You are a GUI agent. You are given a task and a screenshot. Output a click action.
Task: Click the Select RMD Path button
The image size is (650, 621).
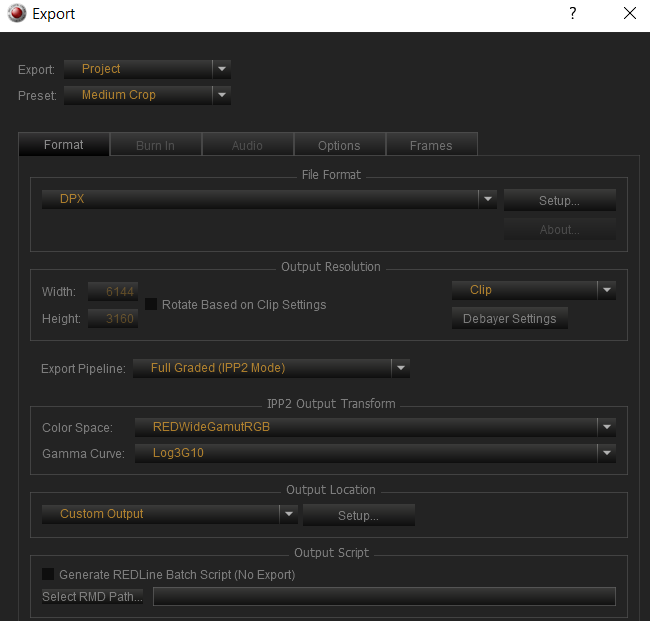click(92, 597)
